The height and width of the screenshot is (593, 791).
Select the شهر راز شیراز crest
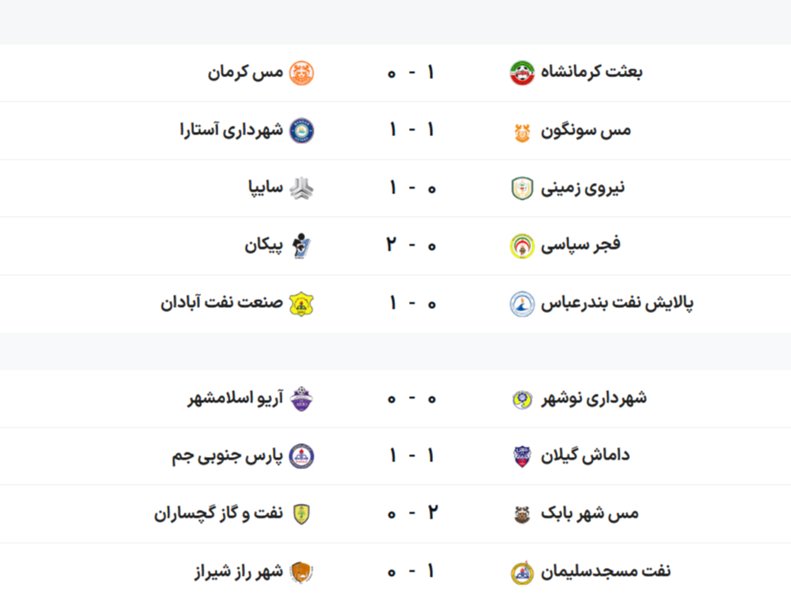click(x=301, y=572)
